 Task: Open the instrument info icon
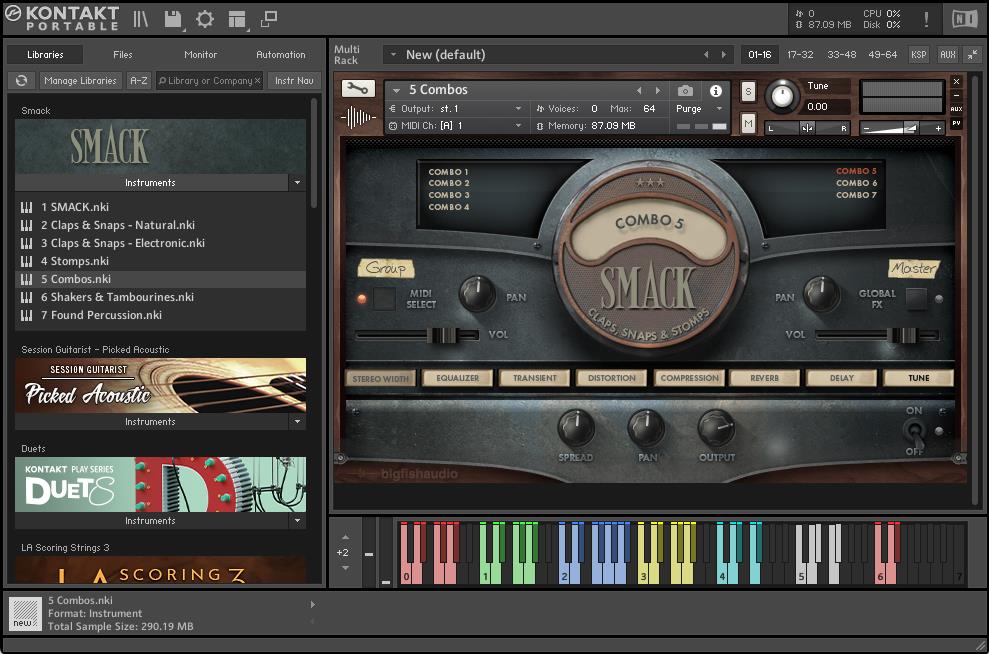pyautogui.click(x=716, y=90)
